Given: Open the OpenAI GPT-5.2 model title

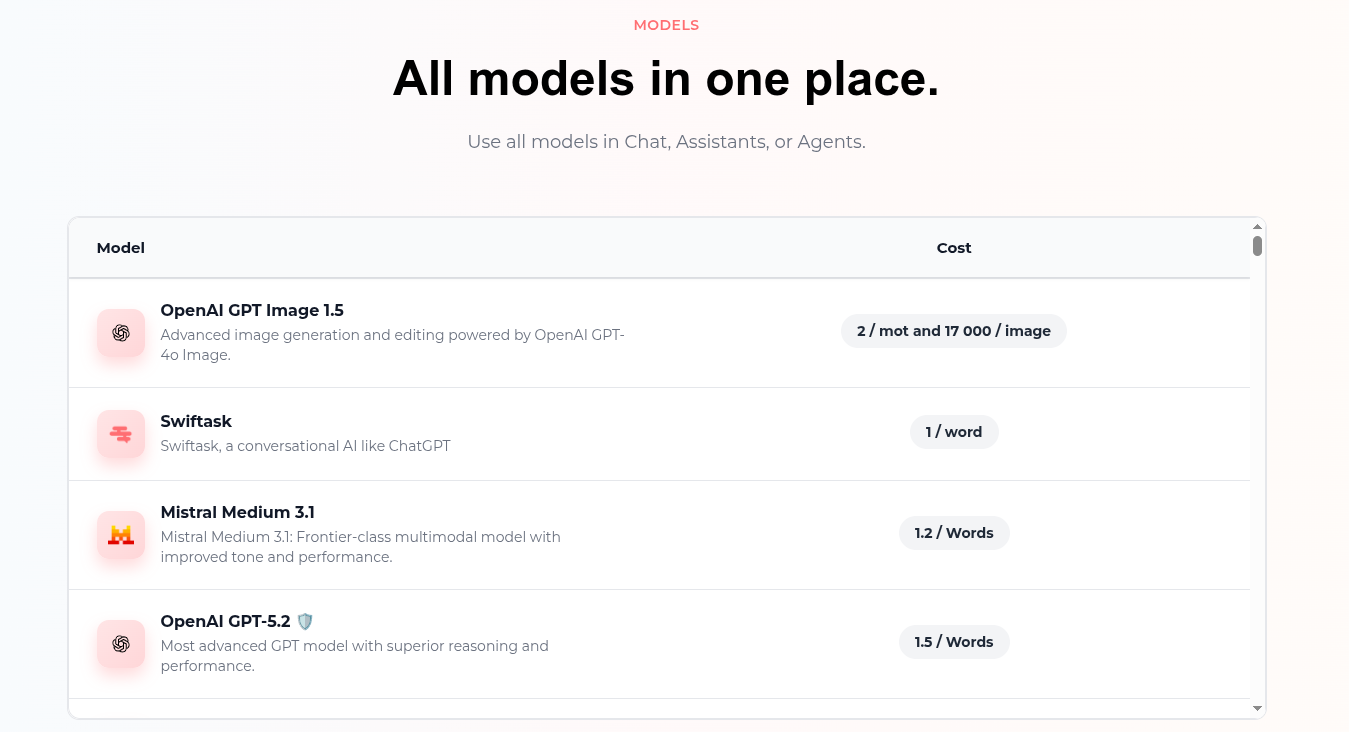Looking at the screenshot, I should (226, 621).
